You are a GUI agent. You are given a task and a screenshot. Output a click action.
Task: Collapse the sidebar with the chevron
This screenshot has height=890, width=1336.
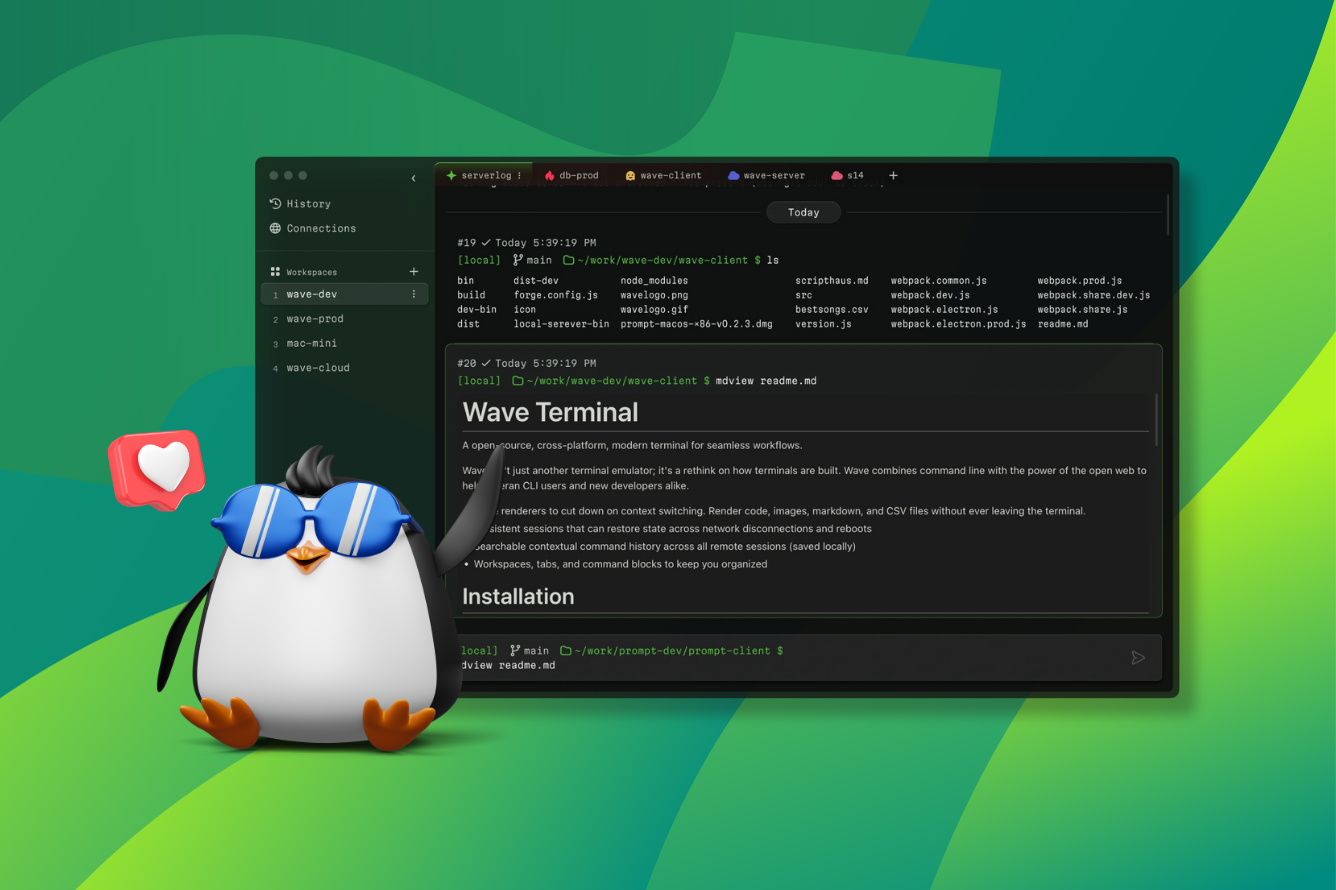point(414,179)
